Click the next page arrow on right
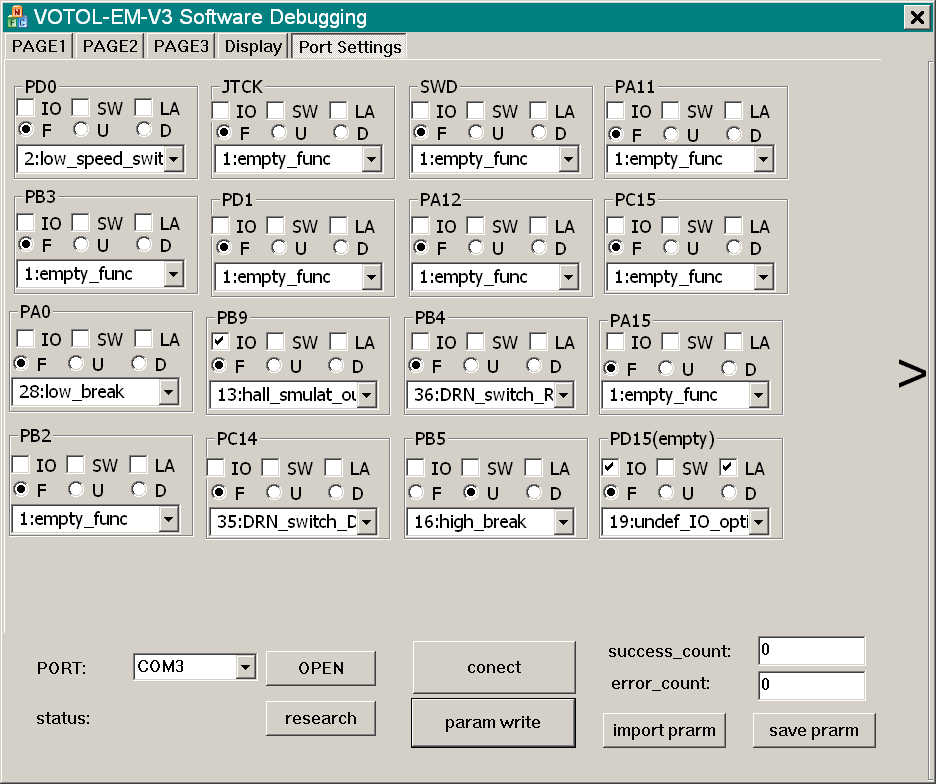936x784 pixels. coord(912,374)
